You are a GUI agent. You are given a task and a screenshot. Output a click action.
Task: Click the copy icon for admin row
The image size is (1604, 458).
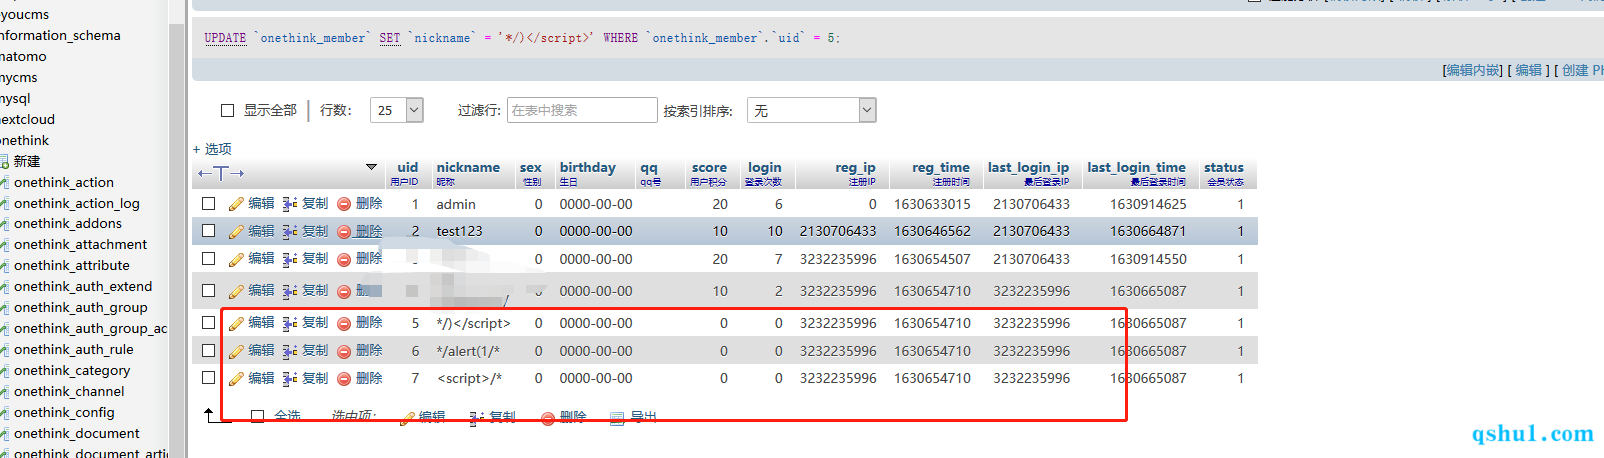click(x=290, y=204)
